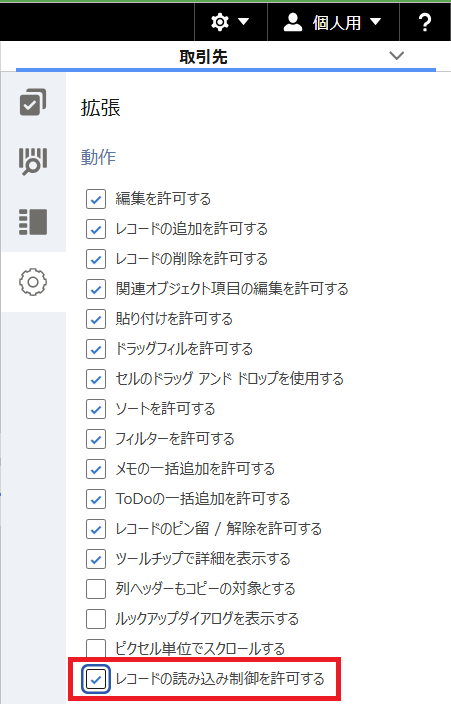
Task: Select the gear settings sidebar tab
Action: tap(33, 282)
